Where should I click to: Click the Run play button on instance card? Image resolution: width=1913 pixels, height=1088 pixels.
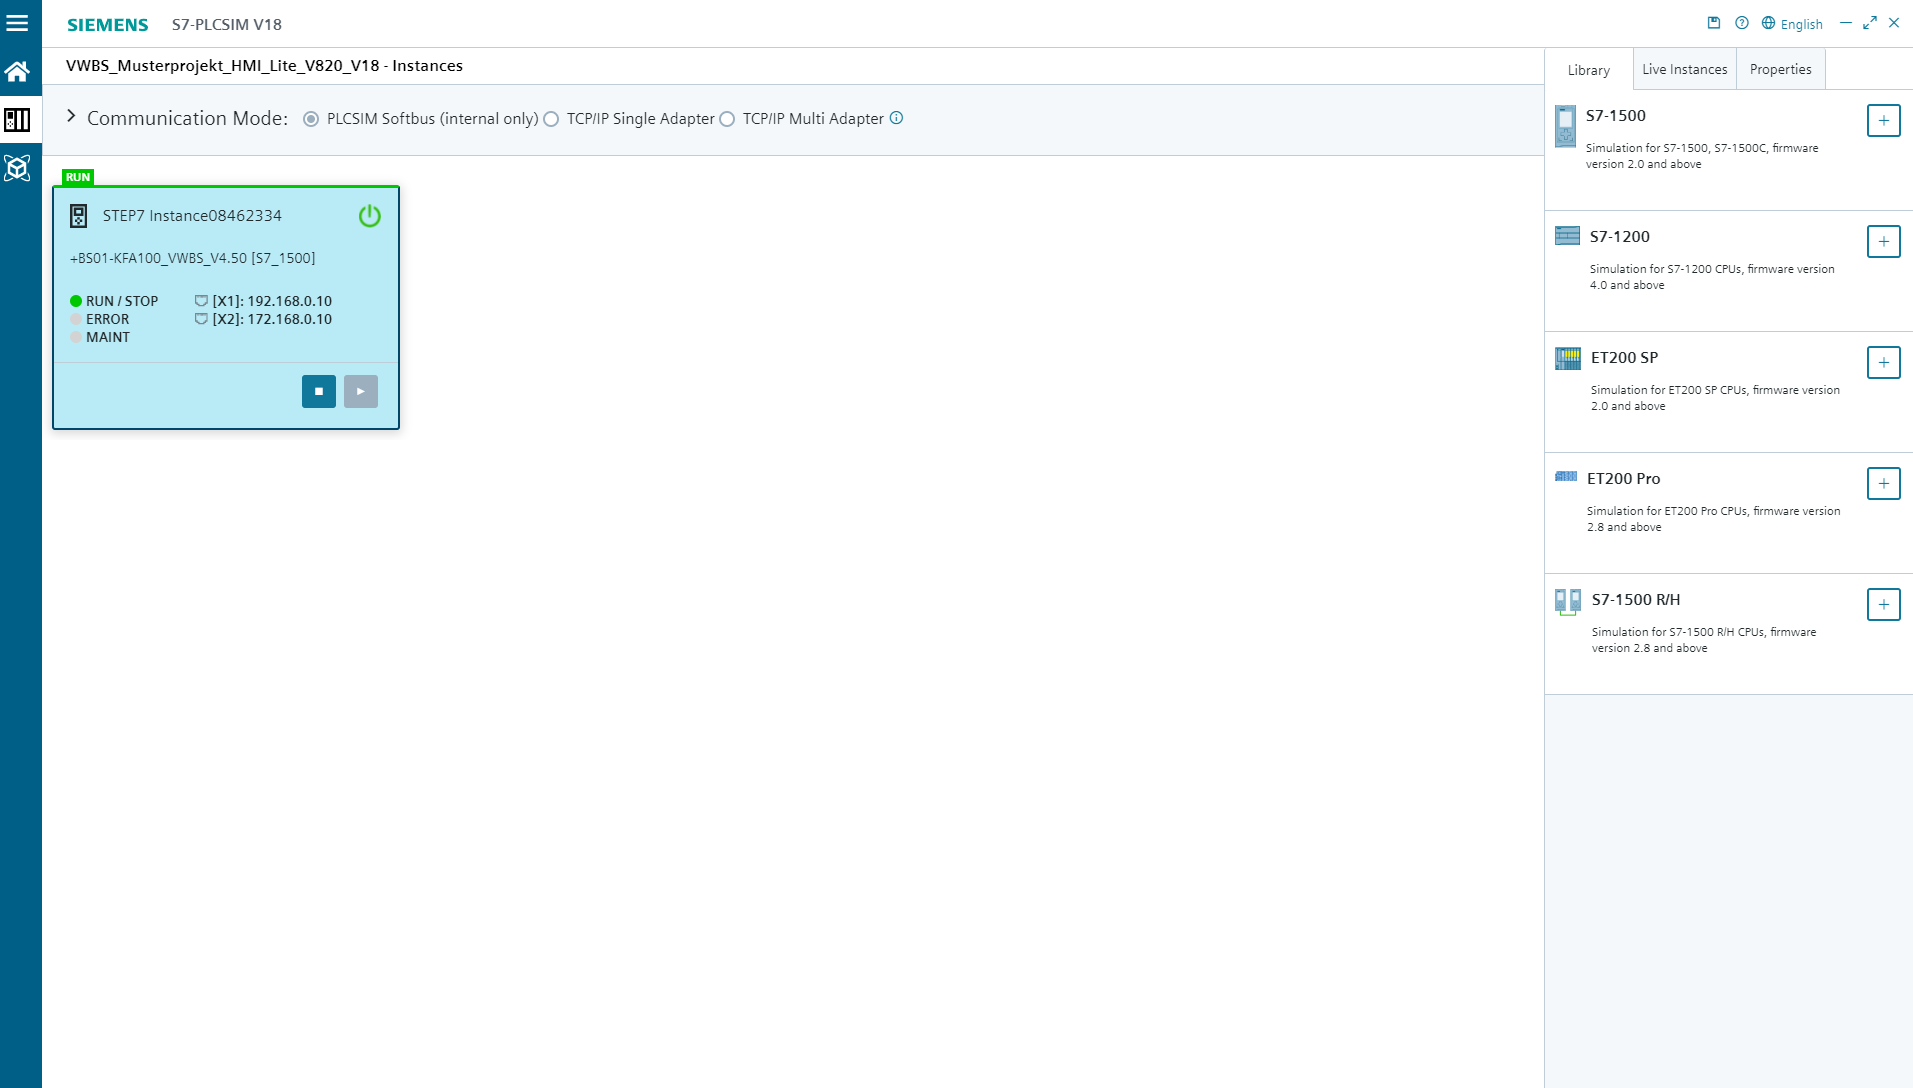click(361, 391)
